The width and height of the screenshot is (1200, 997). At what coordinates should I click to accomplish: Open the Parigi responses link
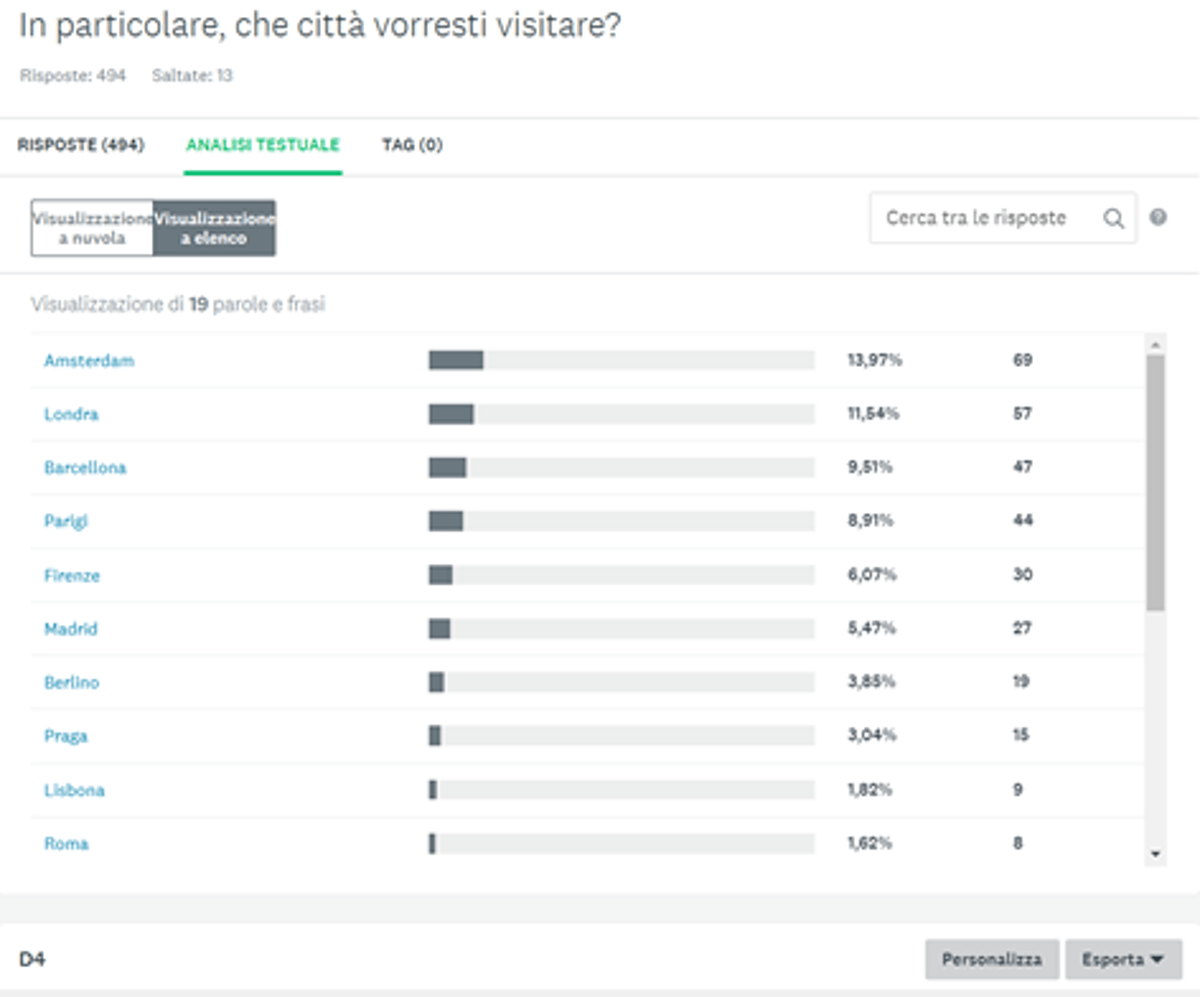pos(66,521)
